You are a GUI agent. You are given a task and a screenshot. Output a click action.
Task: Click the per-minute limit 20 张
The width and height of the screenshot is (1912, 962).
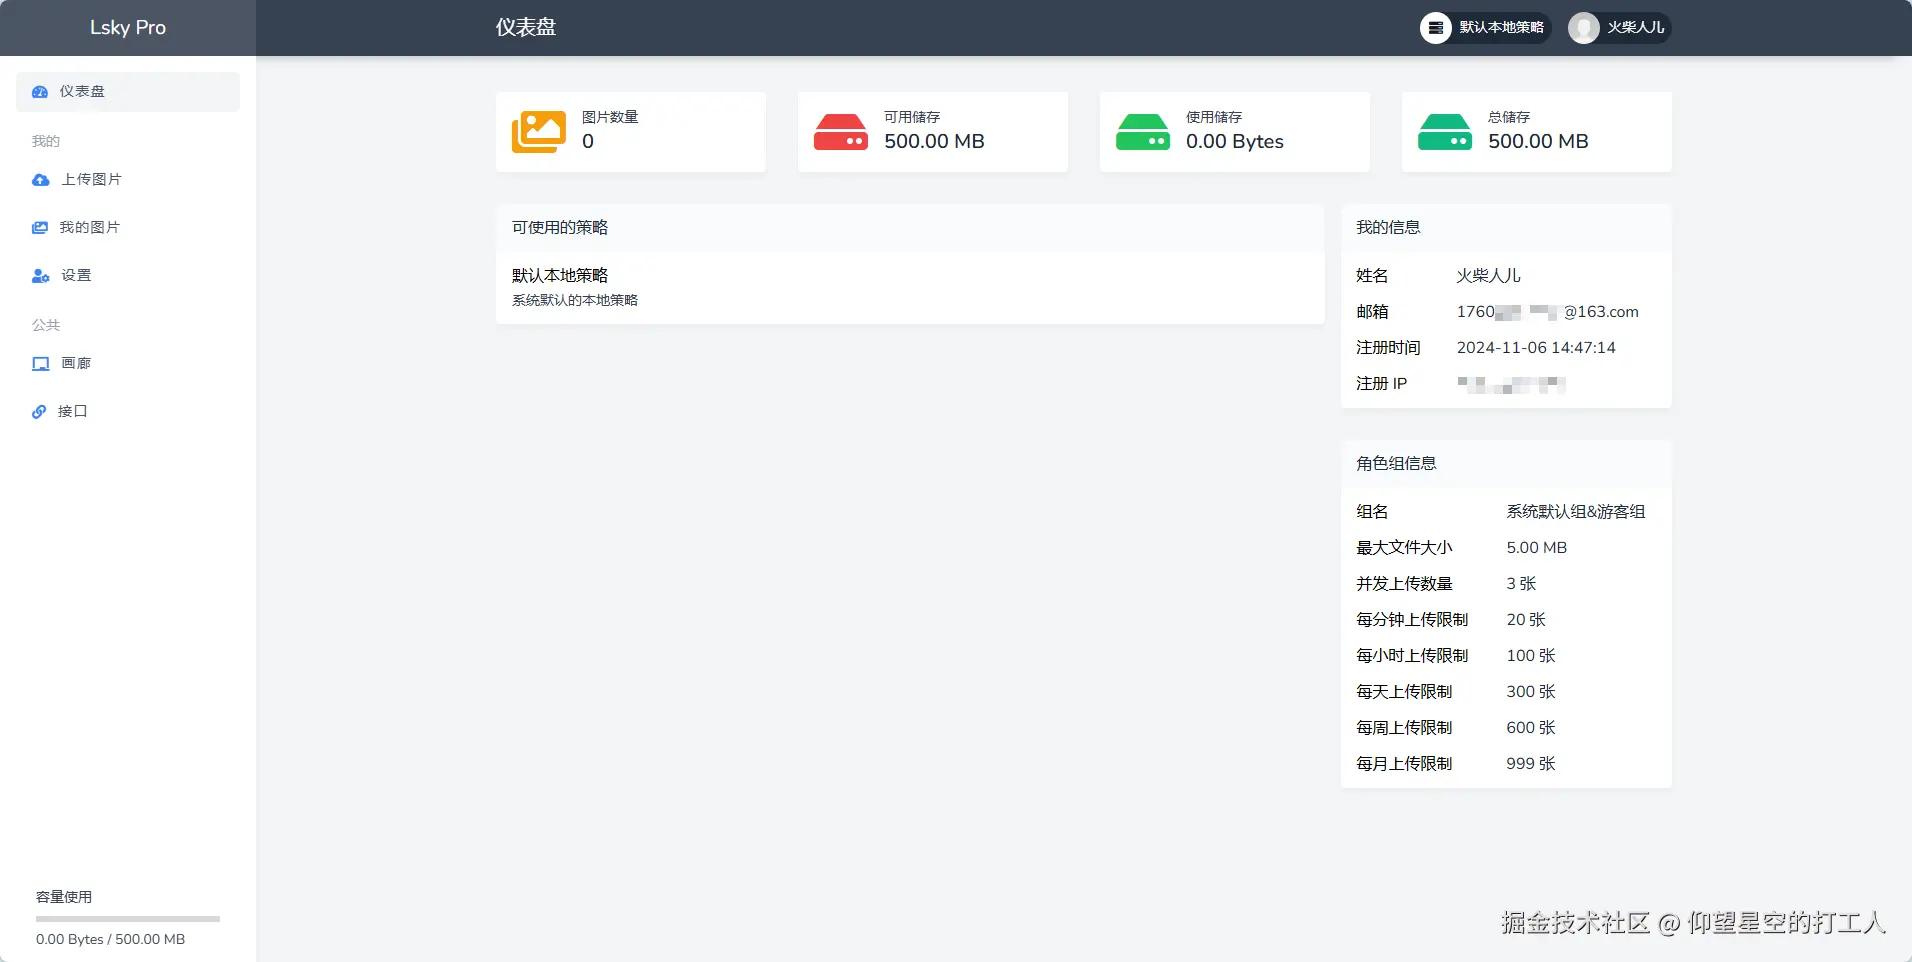click(1526, 620)
